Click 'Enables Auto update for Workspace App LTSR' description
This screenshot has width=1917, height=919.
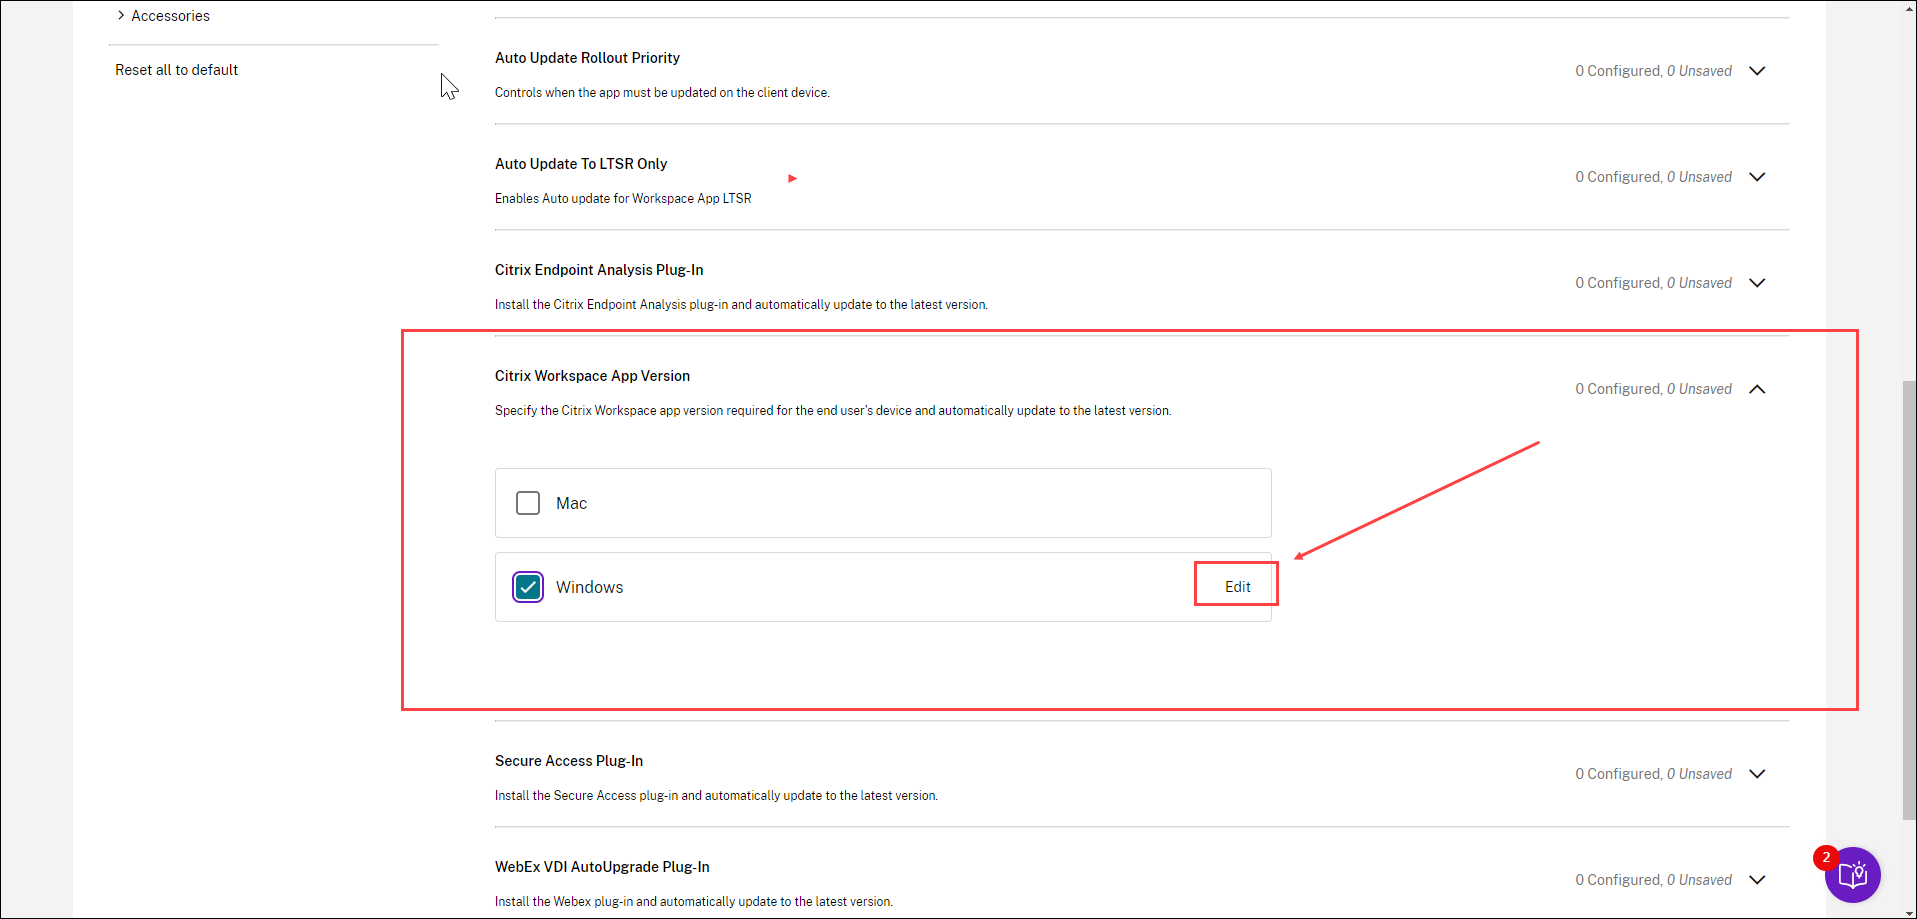click(623, 199)
